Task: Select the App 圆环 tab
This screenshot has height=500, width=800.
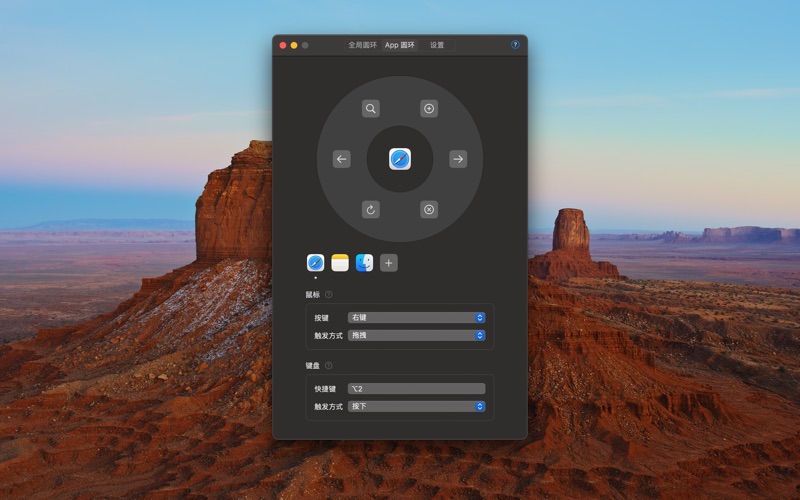Action: 400,45
